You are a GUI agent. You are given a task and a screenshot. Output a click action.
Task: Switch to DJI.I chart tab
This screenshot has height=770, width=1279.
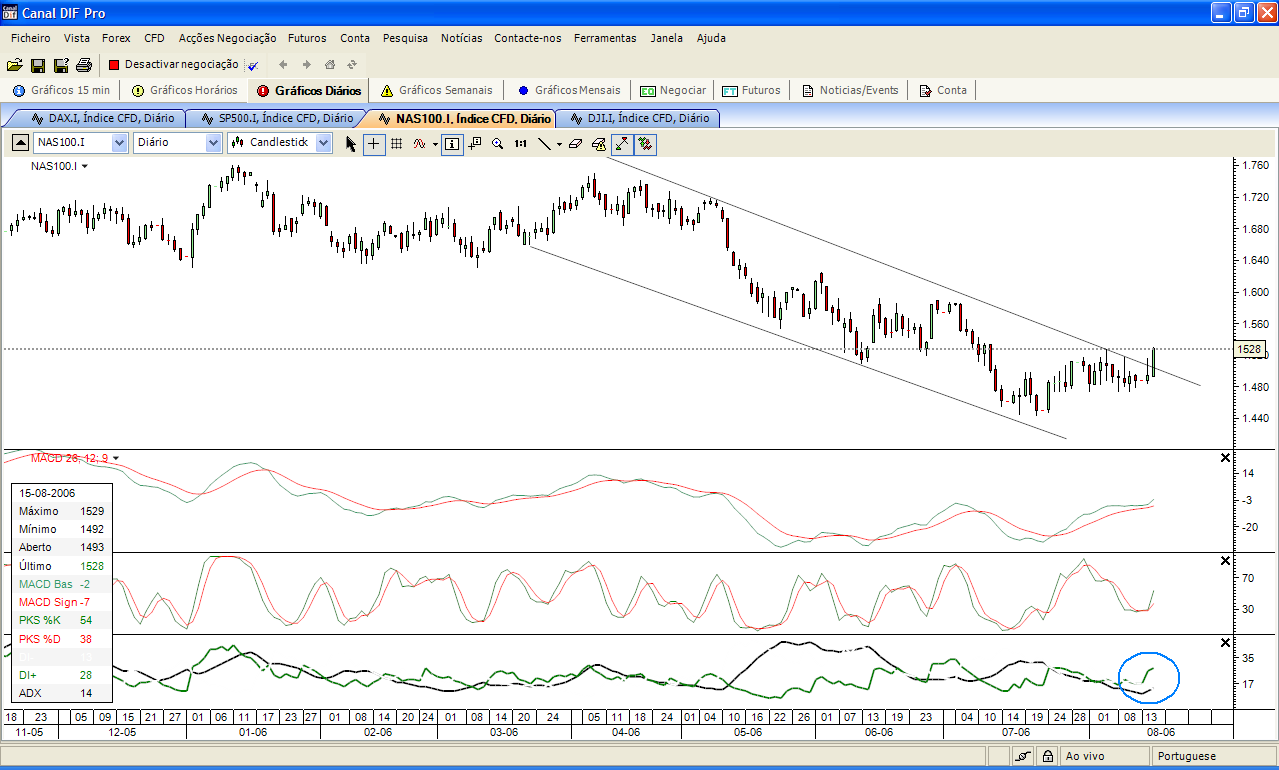[x=638, y=118]
